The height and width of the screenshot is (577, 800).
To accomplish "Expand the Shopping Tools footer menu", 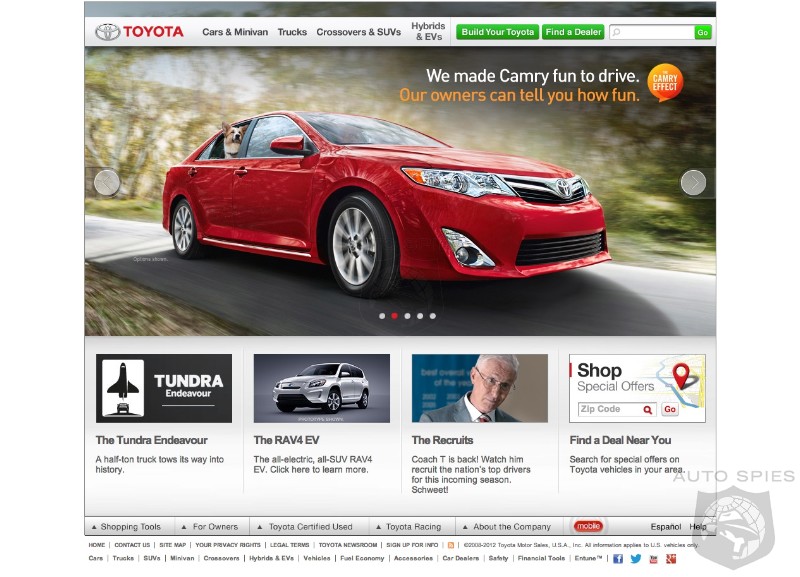I will [x=126, y=526].
